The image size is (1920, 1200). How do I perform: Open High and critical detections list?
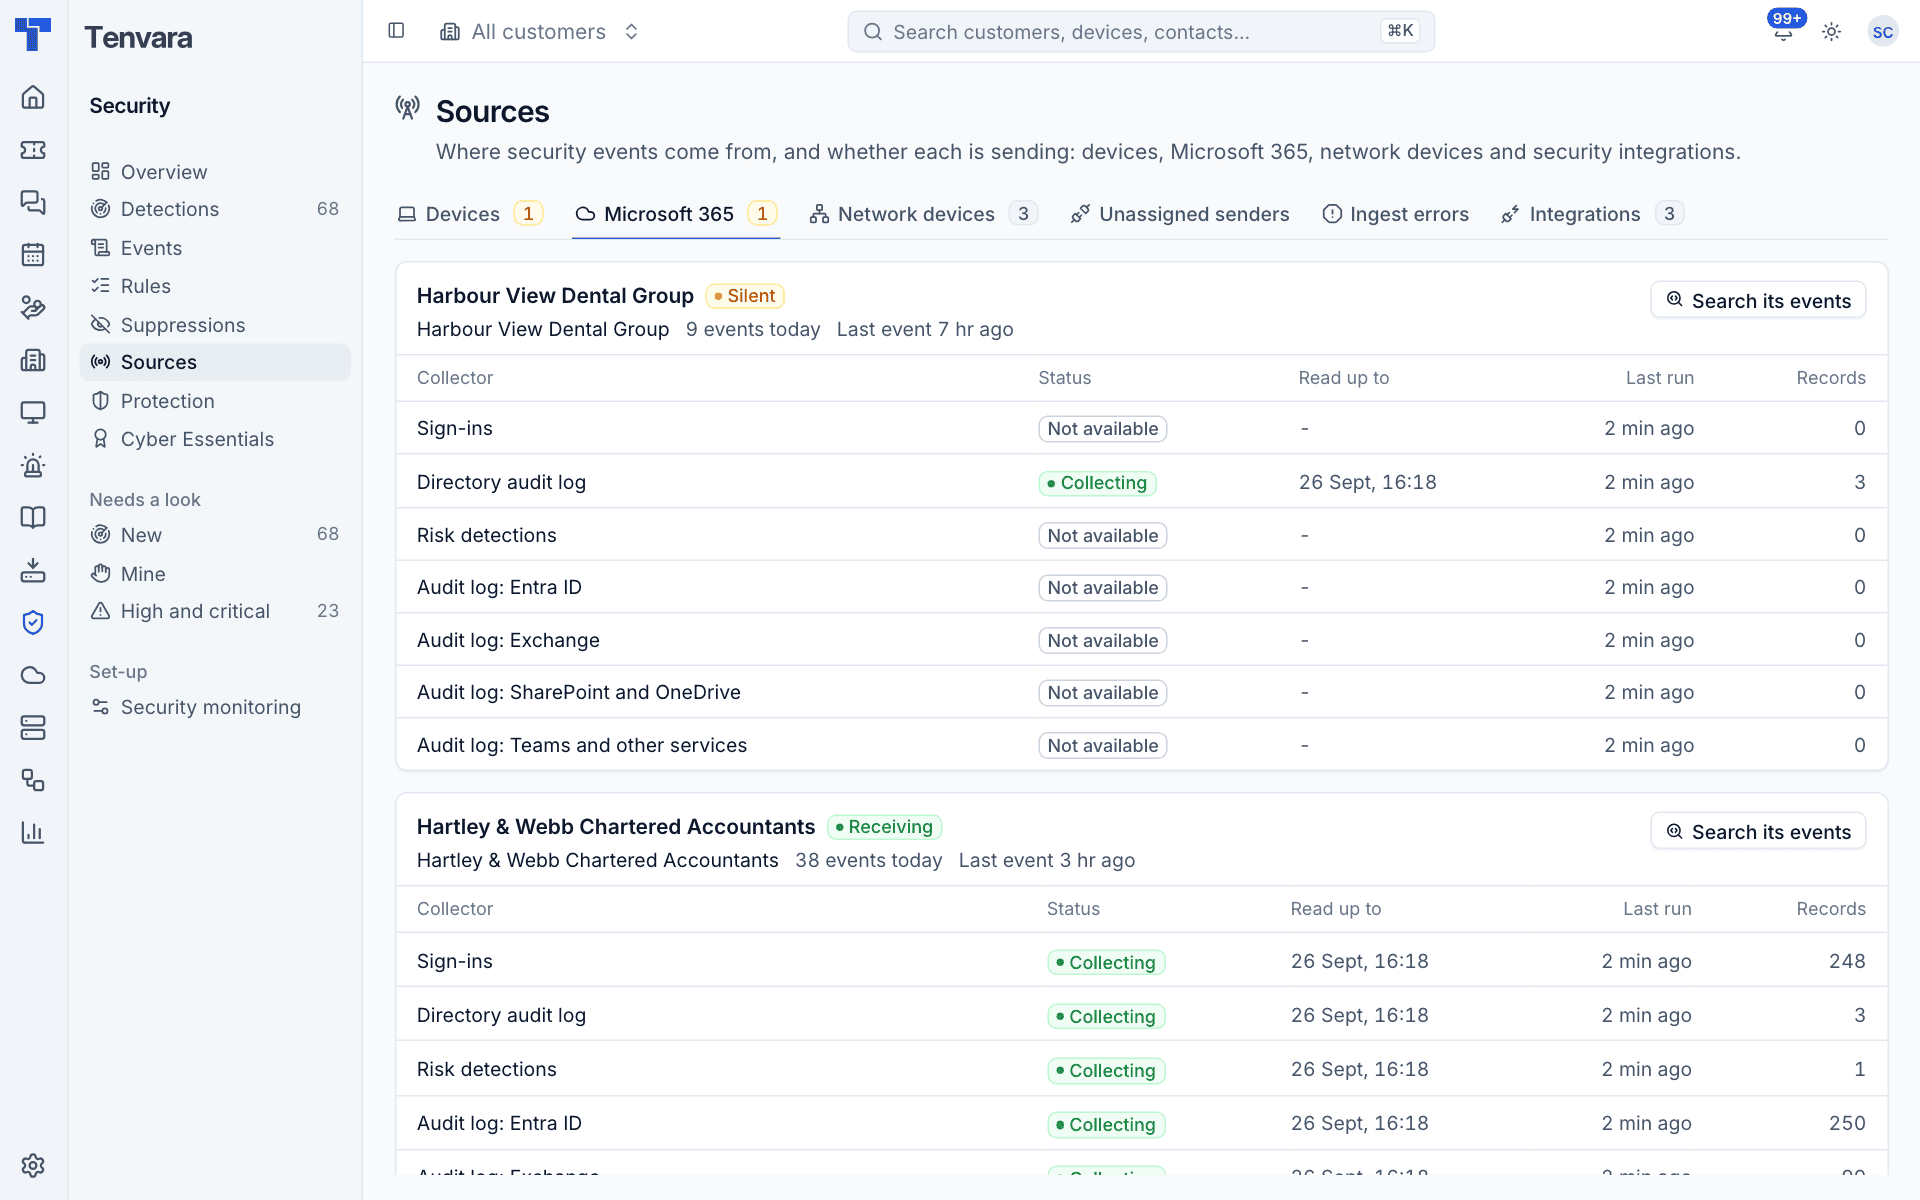pyautogui.click(x=215, y=611)
